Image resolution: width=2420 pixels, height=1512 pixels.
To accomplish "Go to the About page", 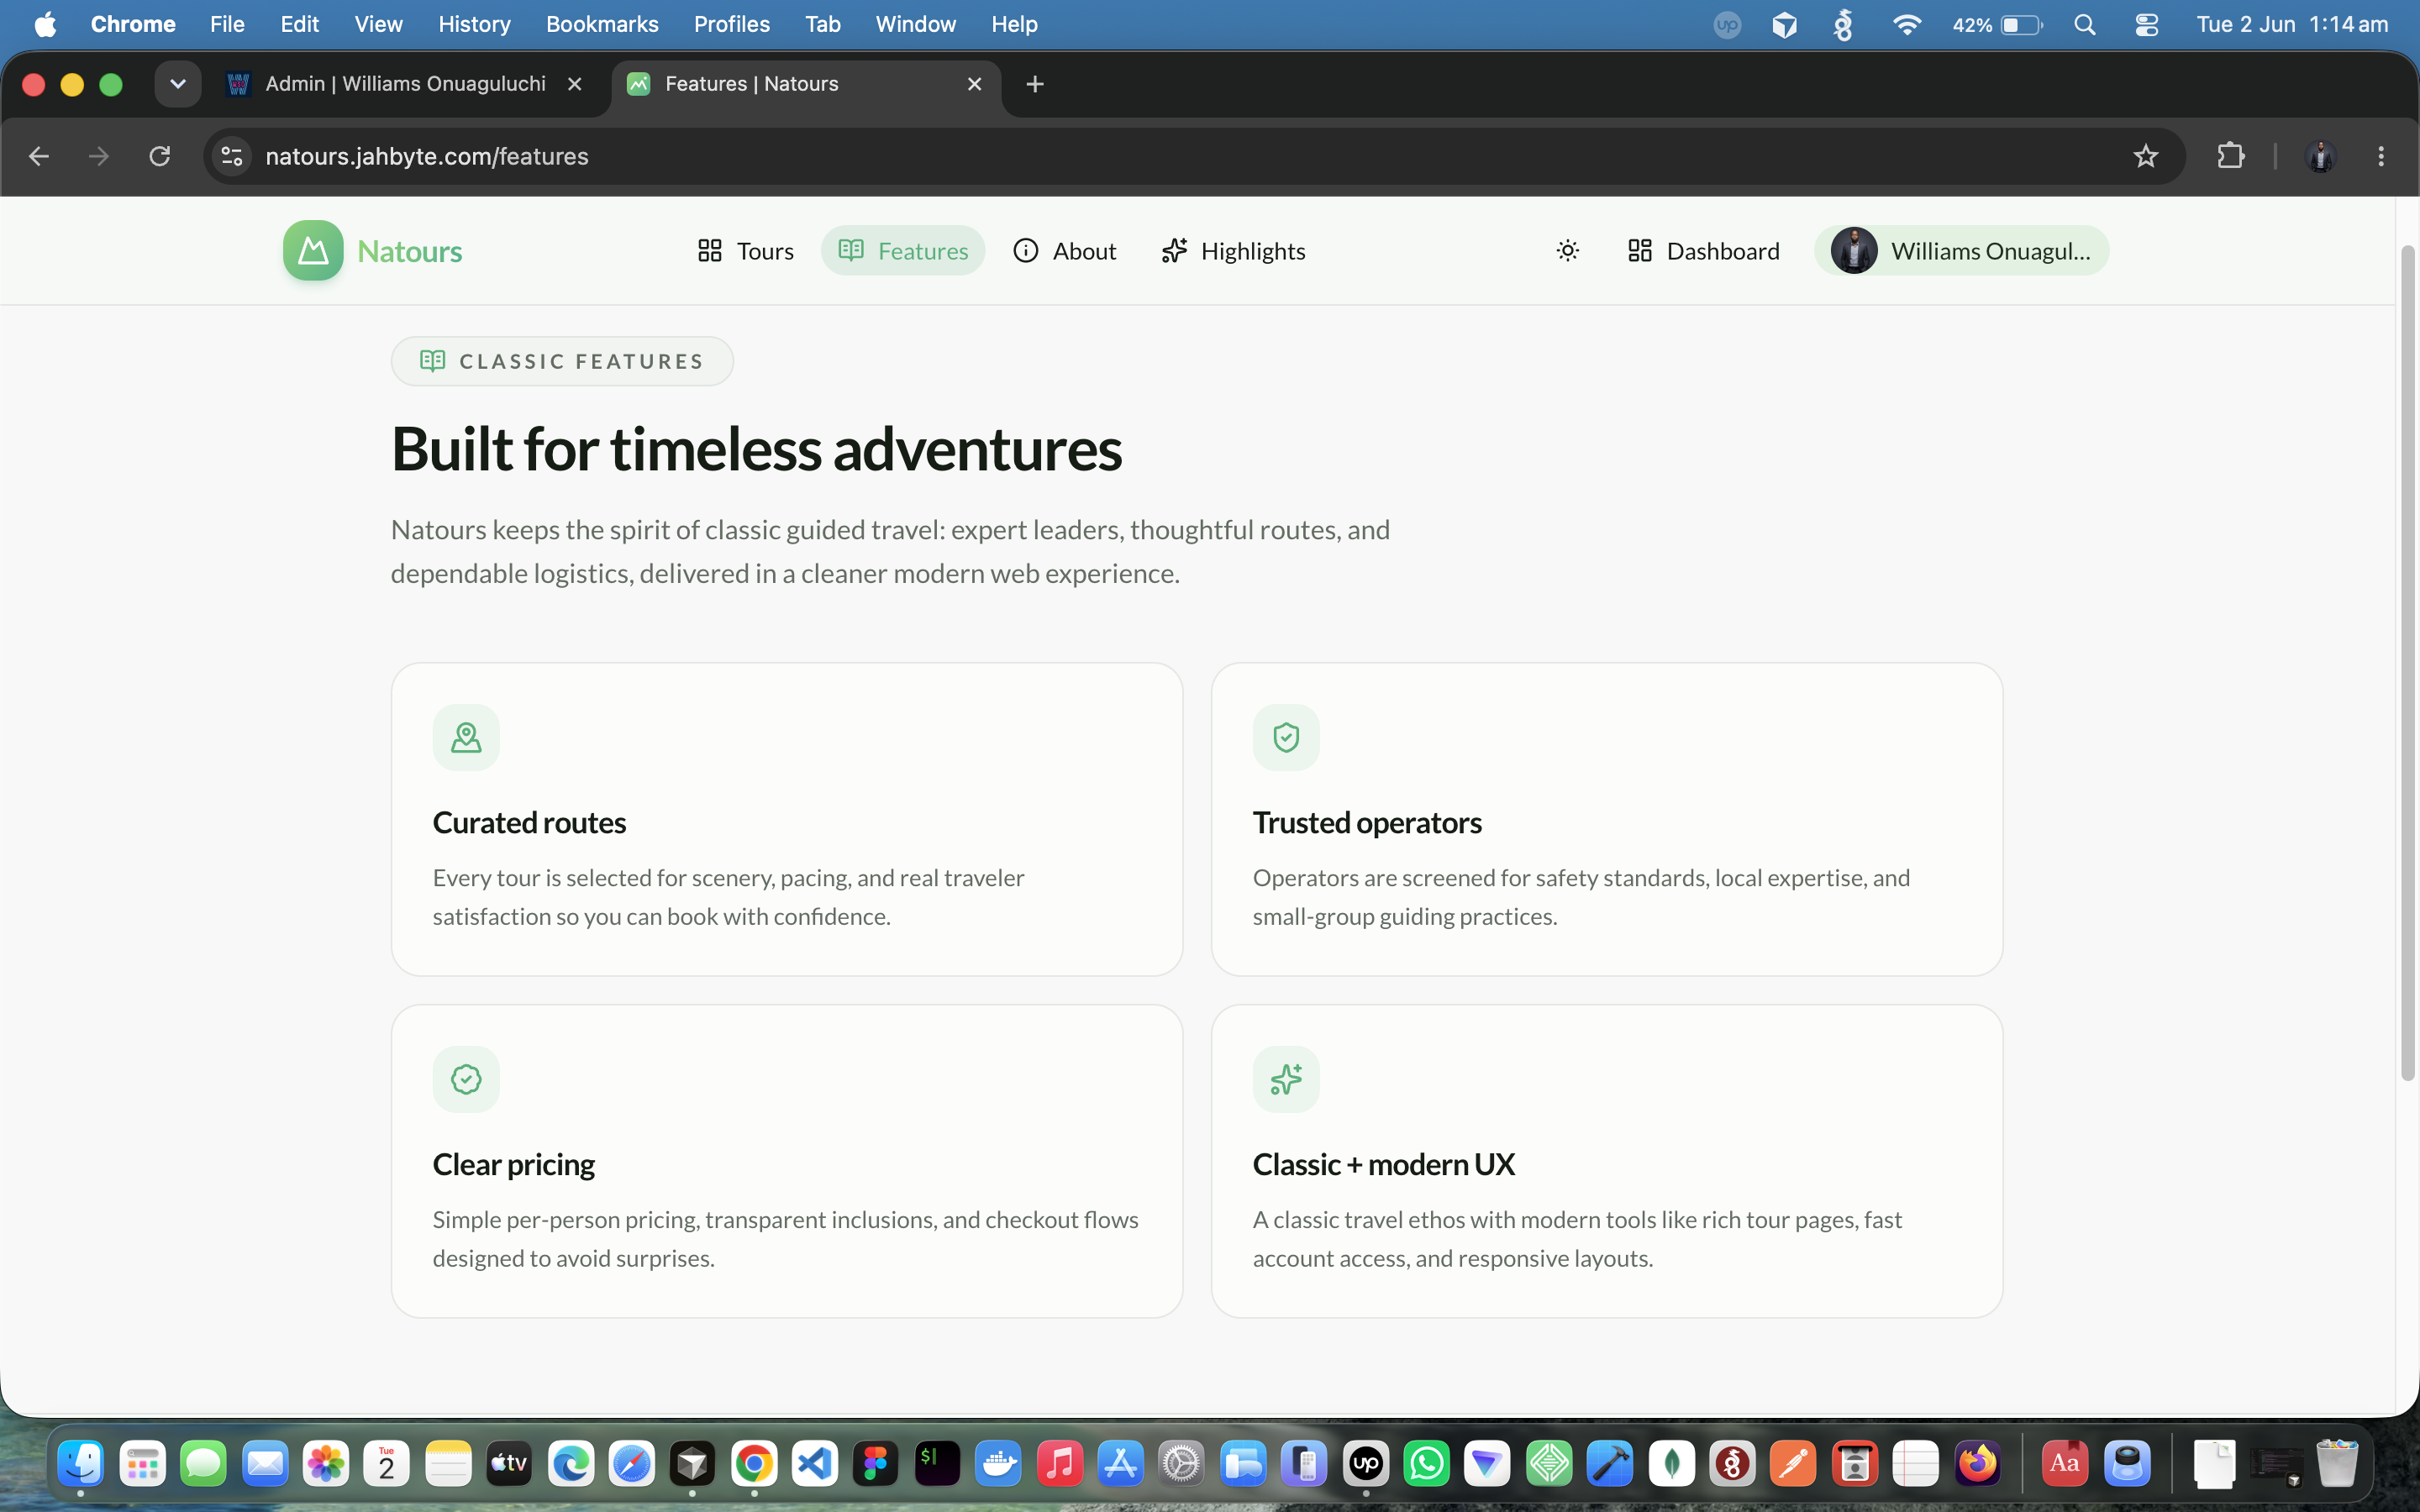I will [1064, 251].
